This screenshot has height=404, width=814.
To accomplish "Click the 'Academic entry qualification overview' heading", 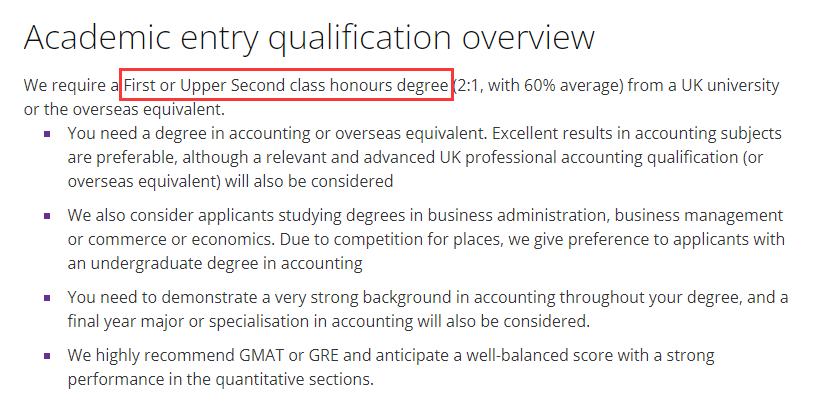I will pyautogui.click(x=308, y=38).
